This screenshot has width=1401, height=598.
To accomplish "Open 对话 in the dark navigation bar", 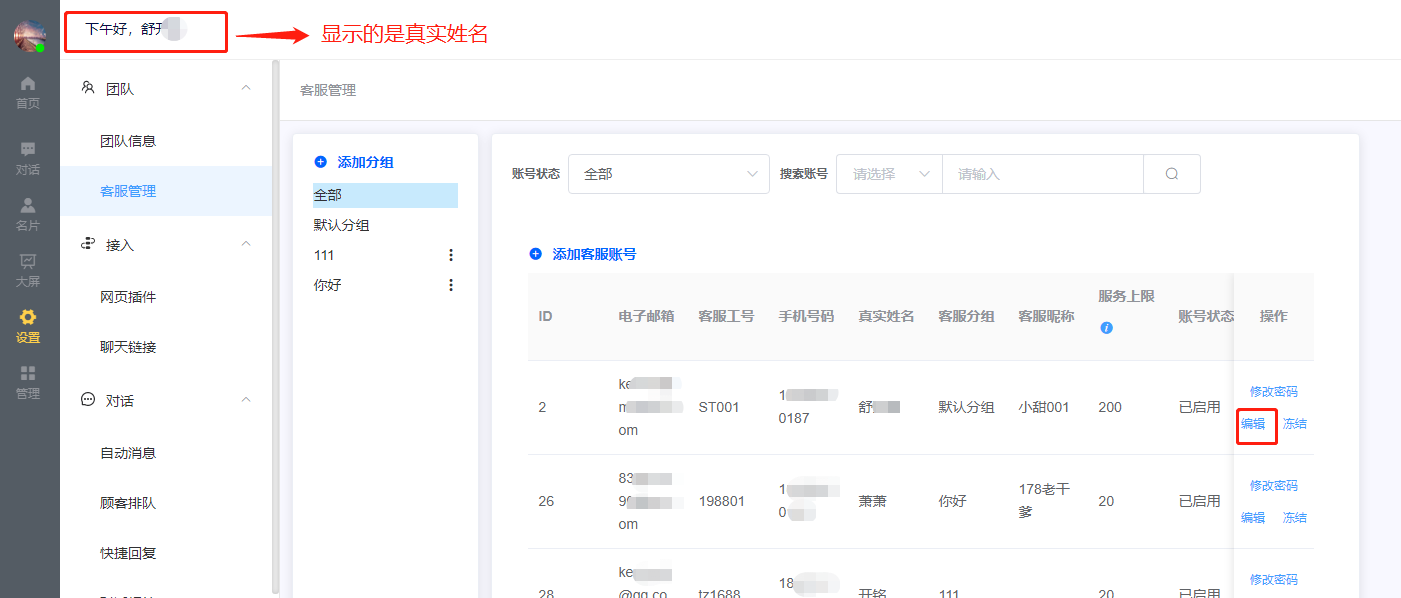I will (28, 158).
